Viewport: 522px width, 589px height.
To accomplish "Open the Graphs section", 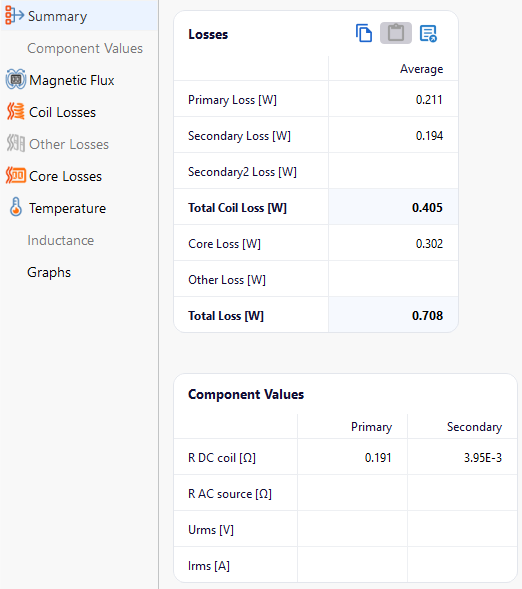I will tap(49, 272).
